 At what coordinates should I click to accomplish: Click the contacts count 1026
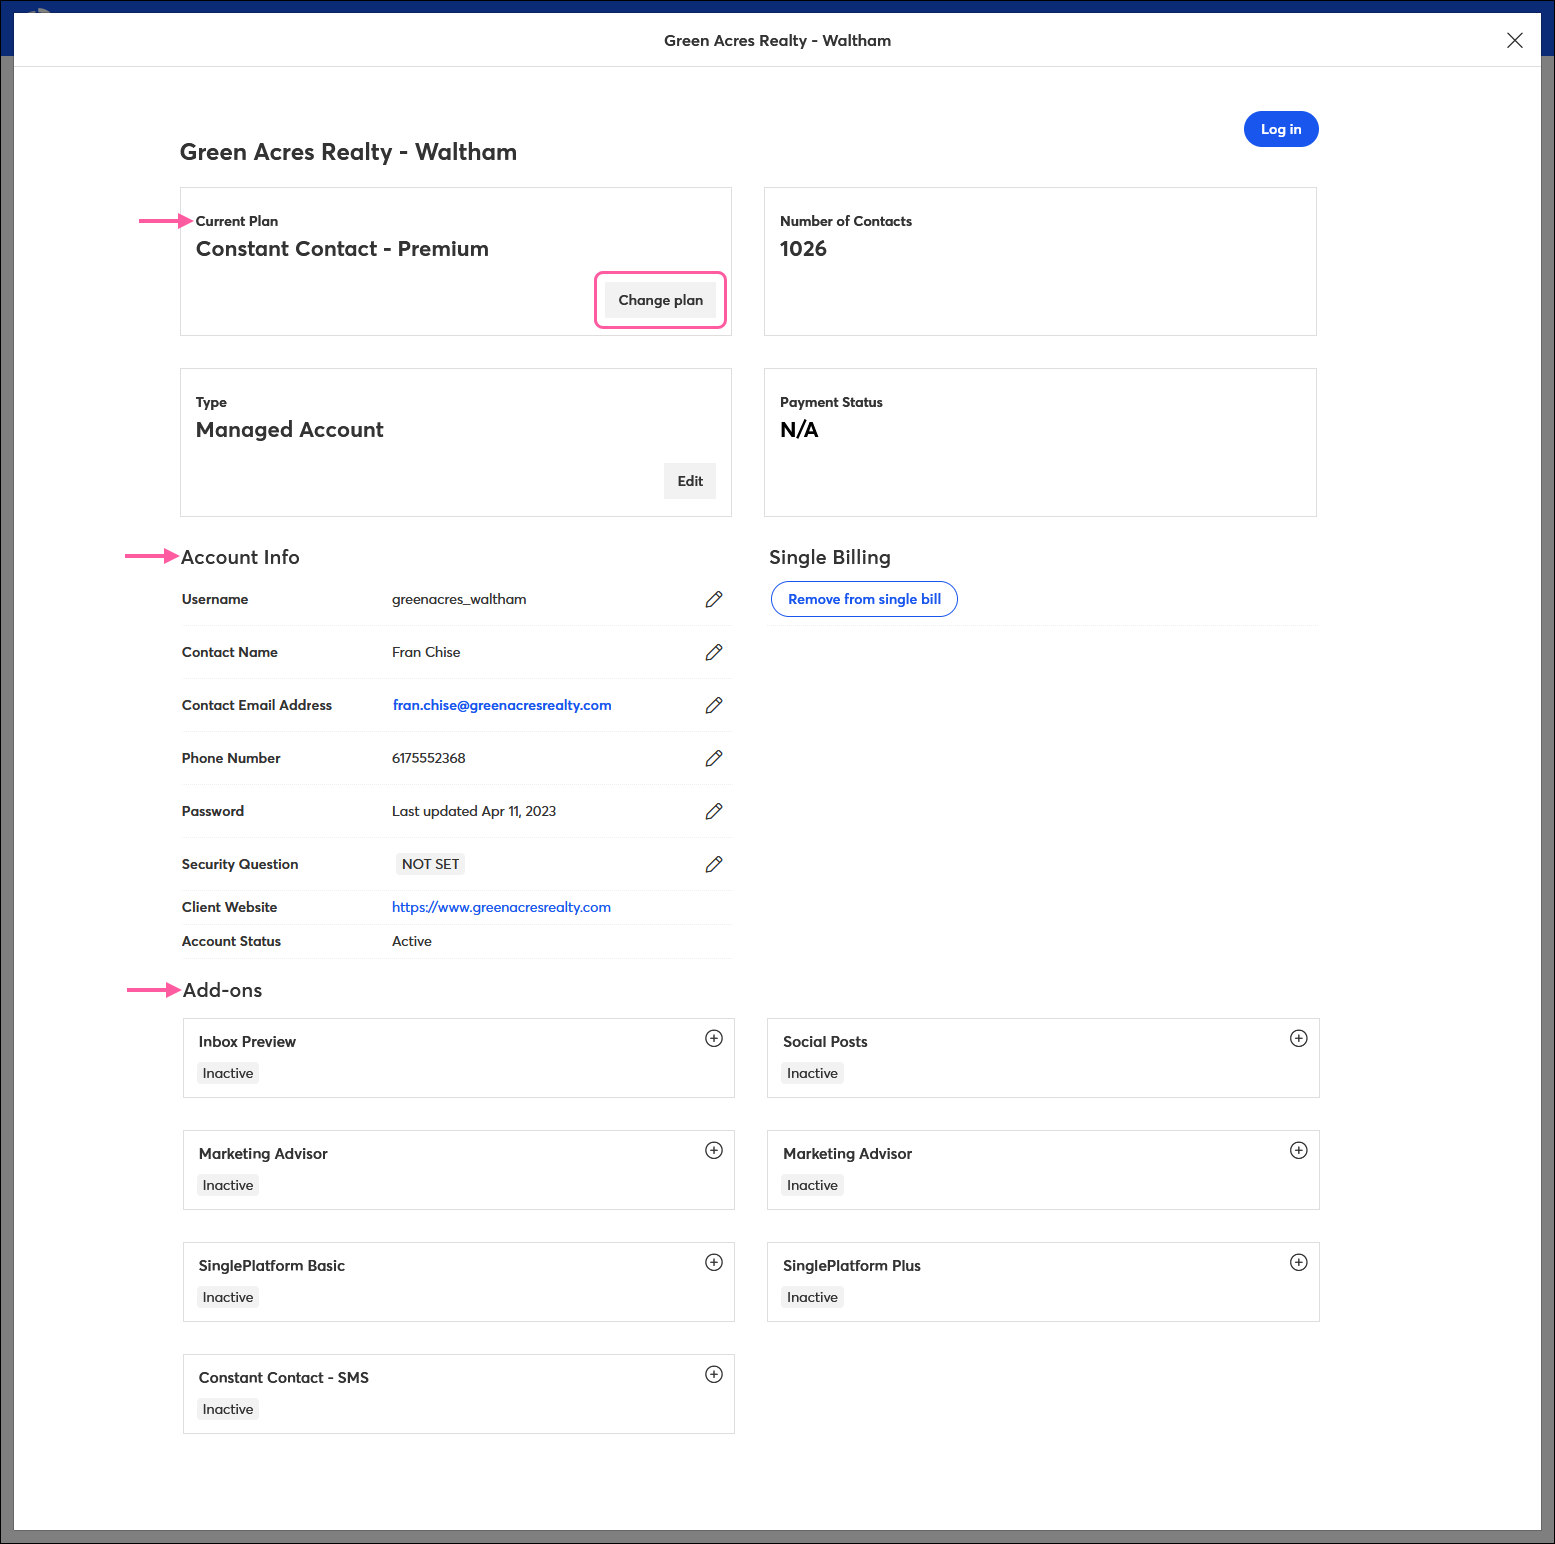coord(803,249)
